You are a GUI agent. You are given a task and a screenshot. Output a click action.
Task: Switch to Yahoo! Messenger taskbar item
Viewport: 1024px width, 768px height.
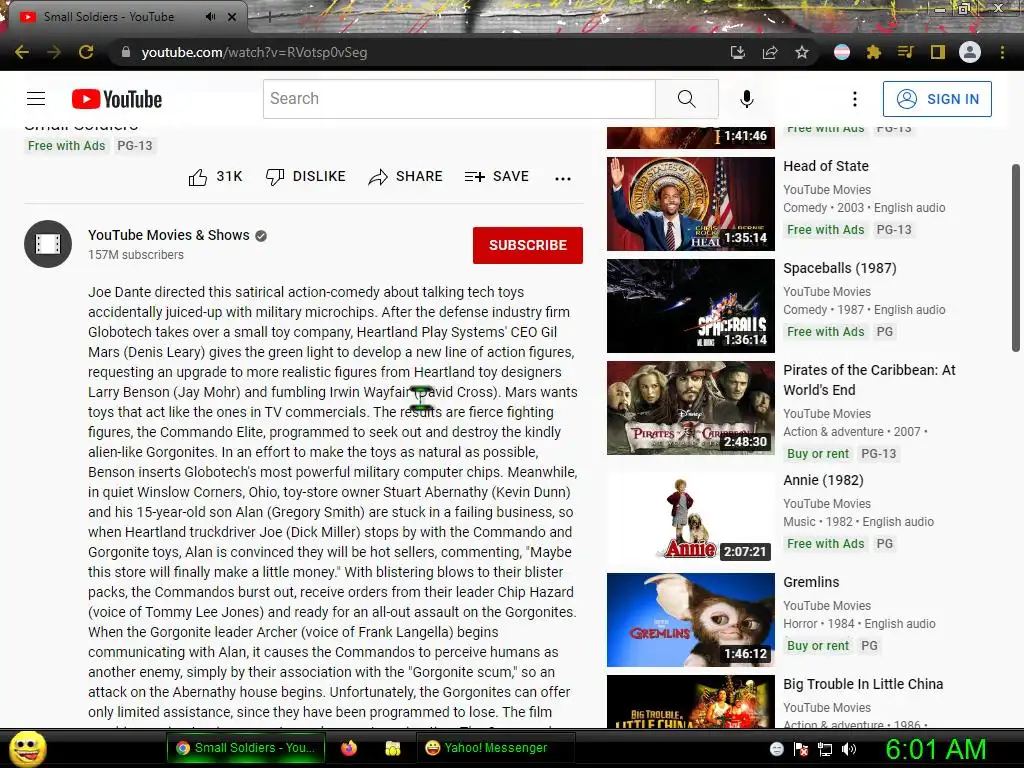496,748
